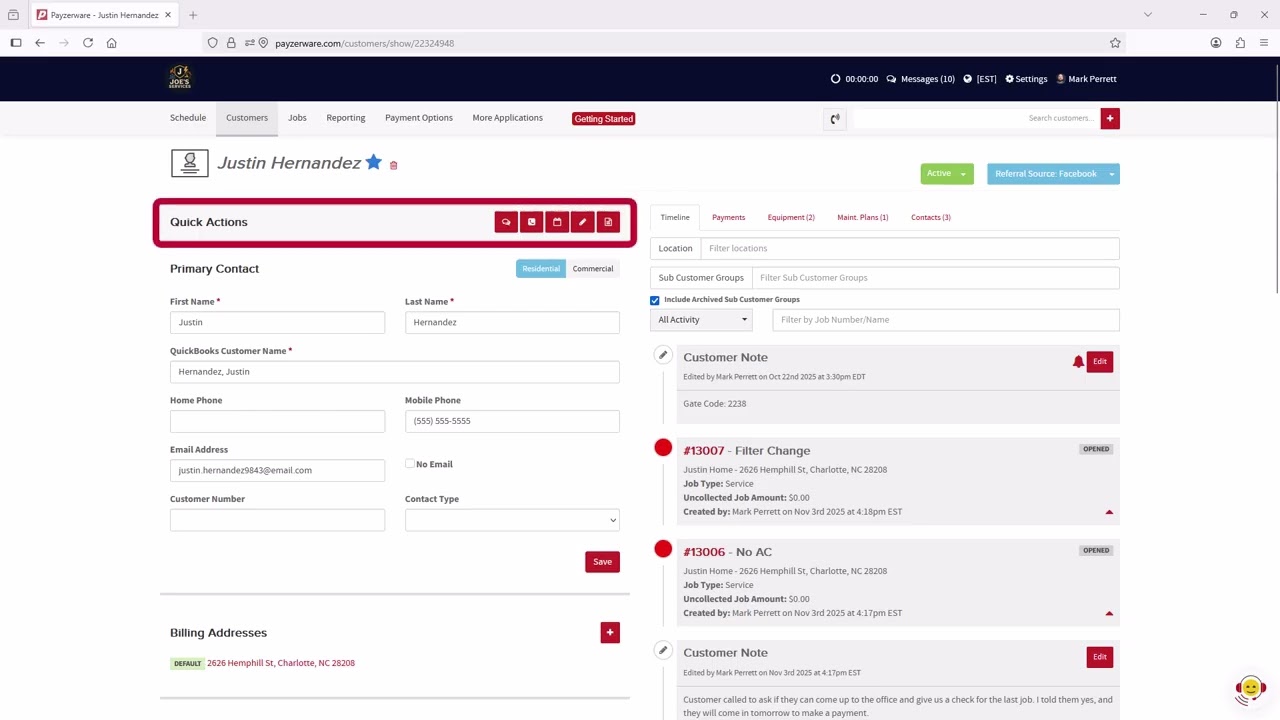Open the Active status dropdown
The image size is (1280, 720).
click(x=947, y=174)
